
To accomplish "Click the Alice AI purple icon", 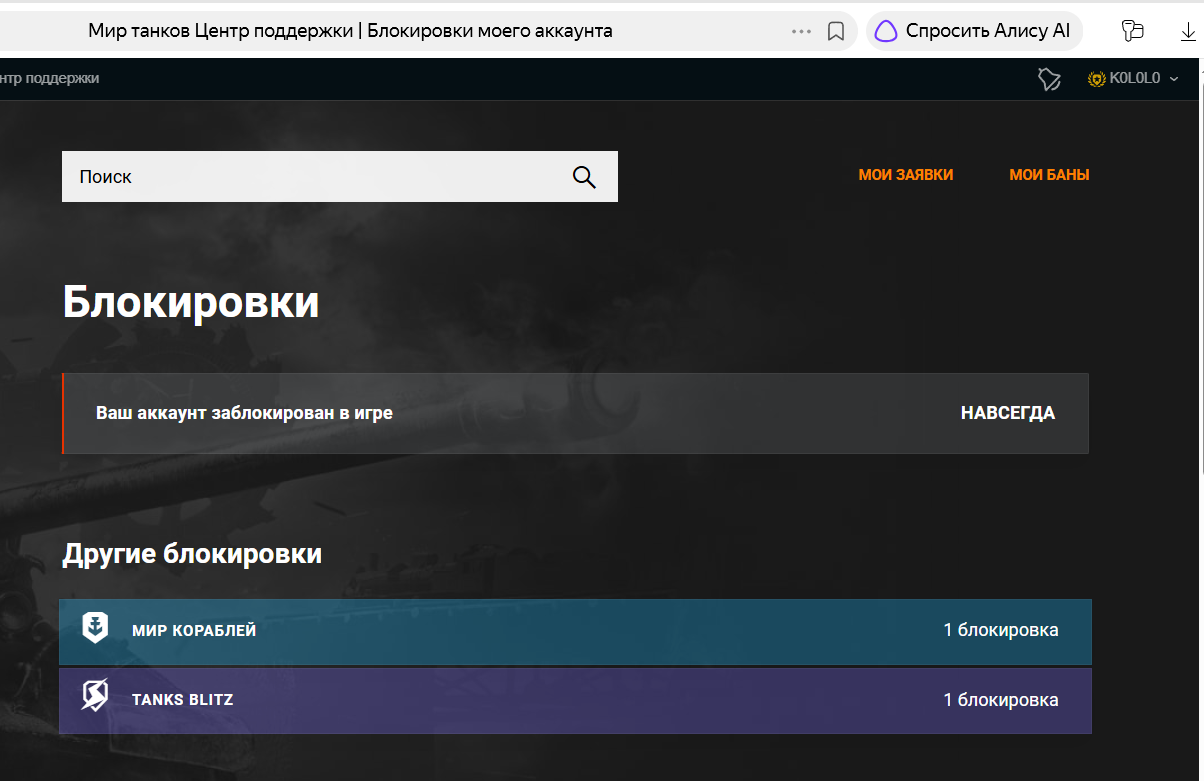I will click(x=885, y=31).
